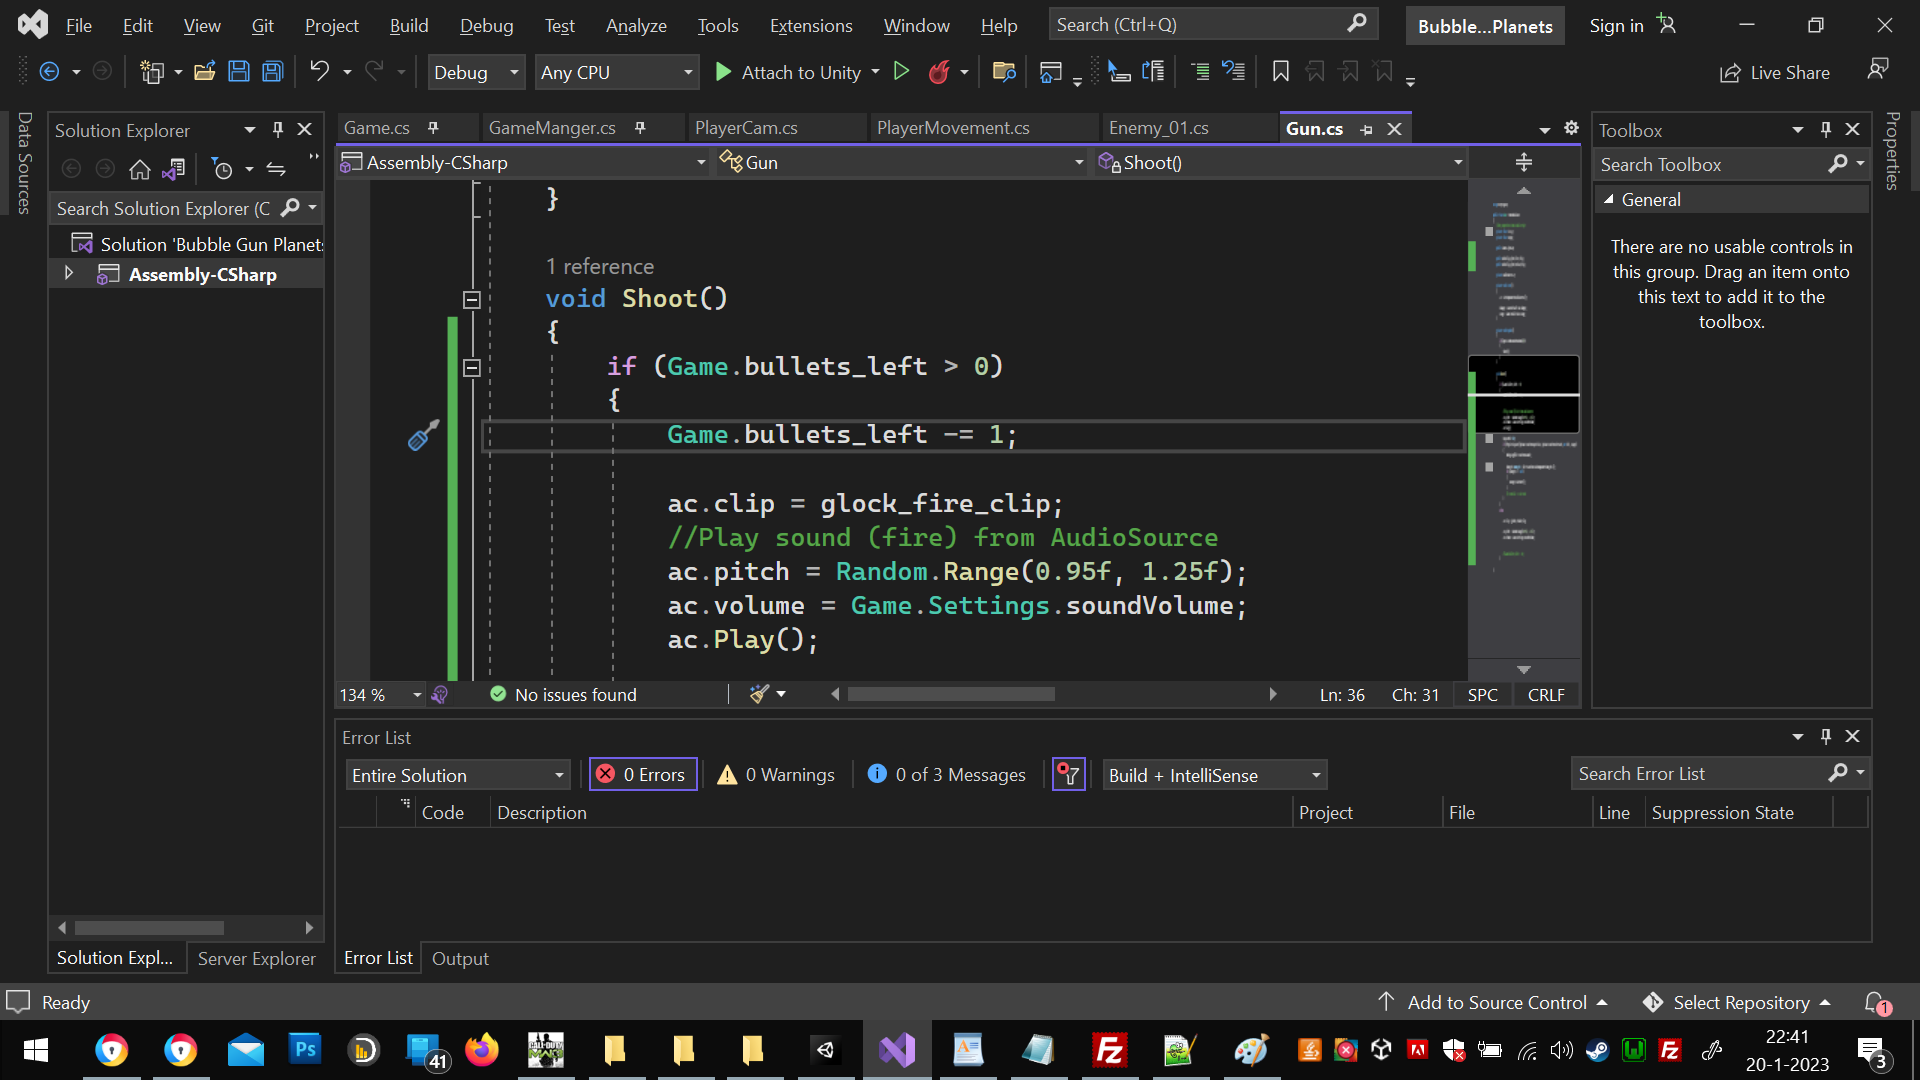The width and height of the screenshot is (1920, 1080).
Task: Click the screwdriver quick actions icon
Action: [x=423, y=435]
